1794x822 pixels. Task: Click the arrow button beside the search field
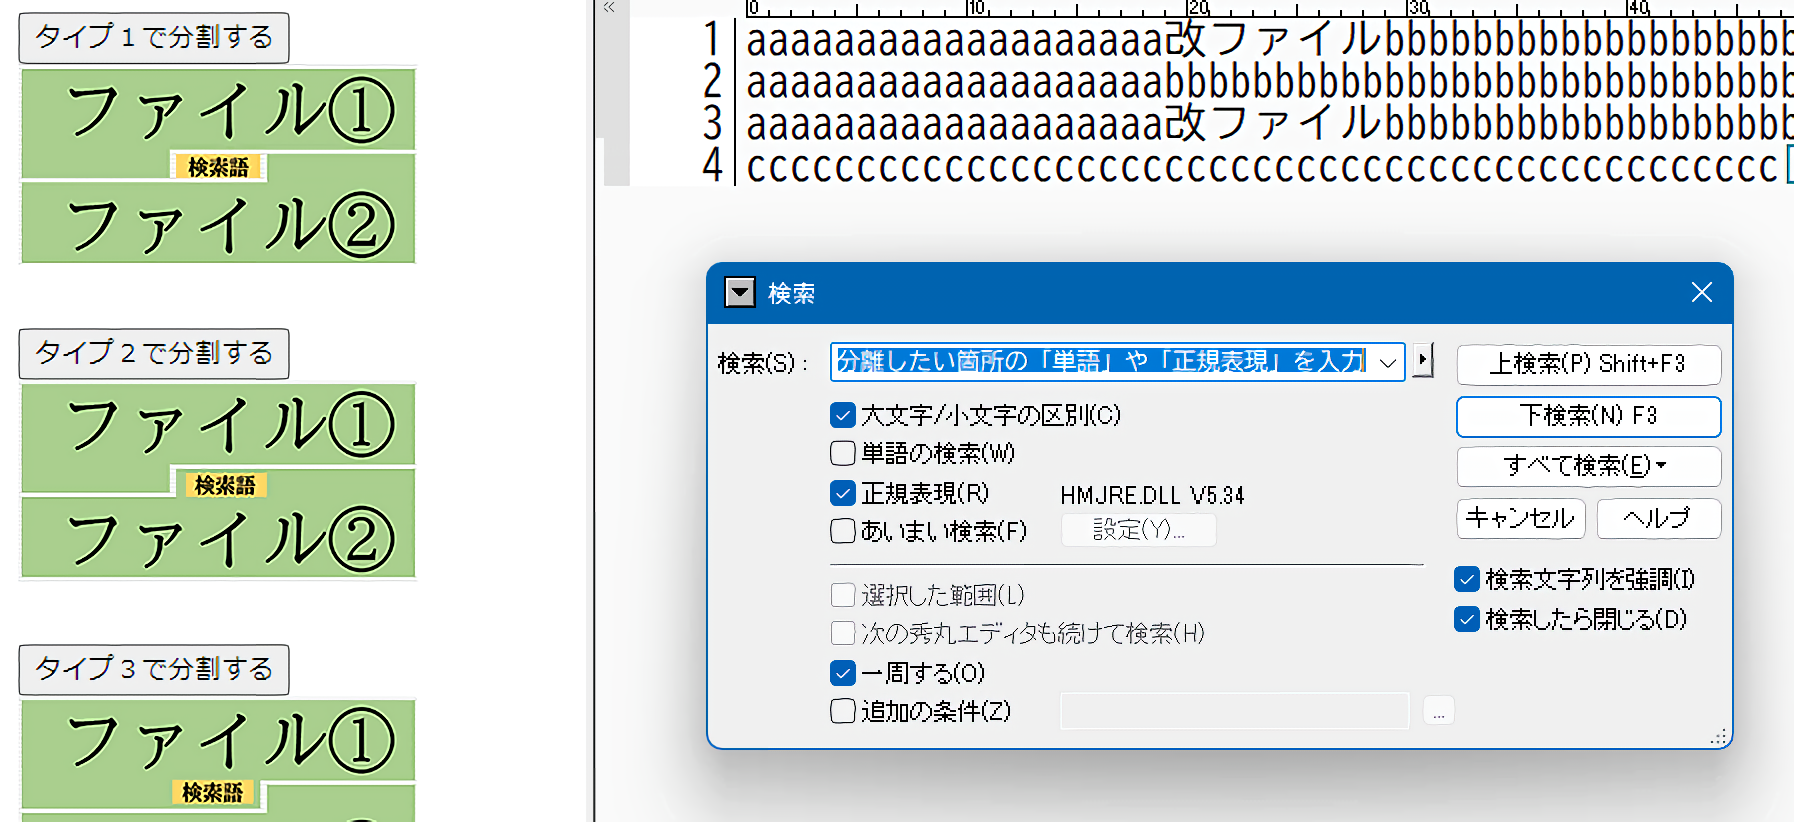pos(1423,360)
